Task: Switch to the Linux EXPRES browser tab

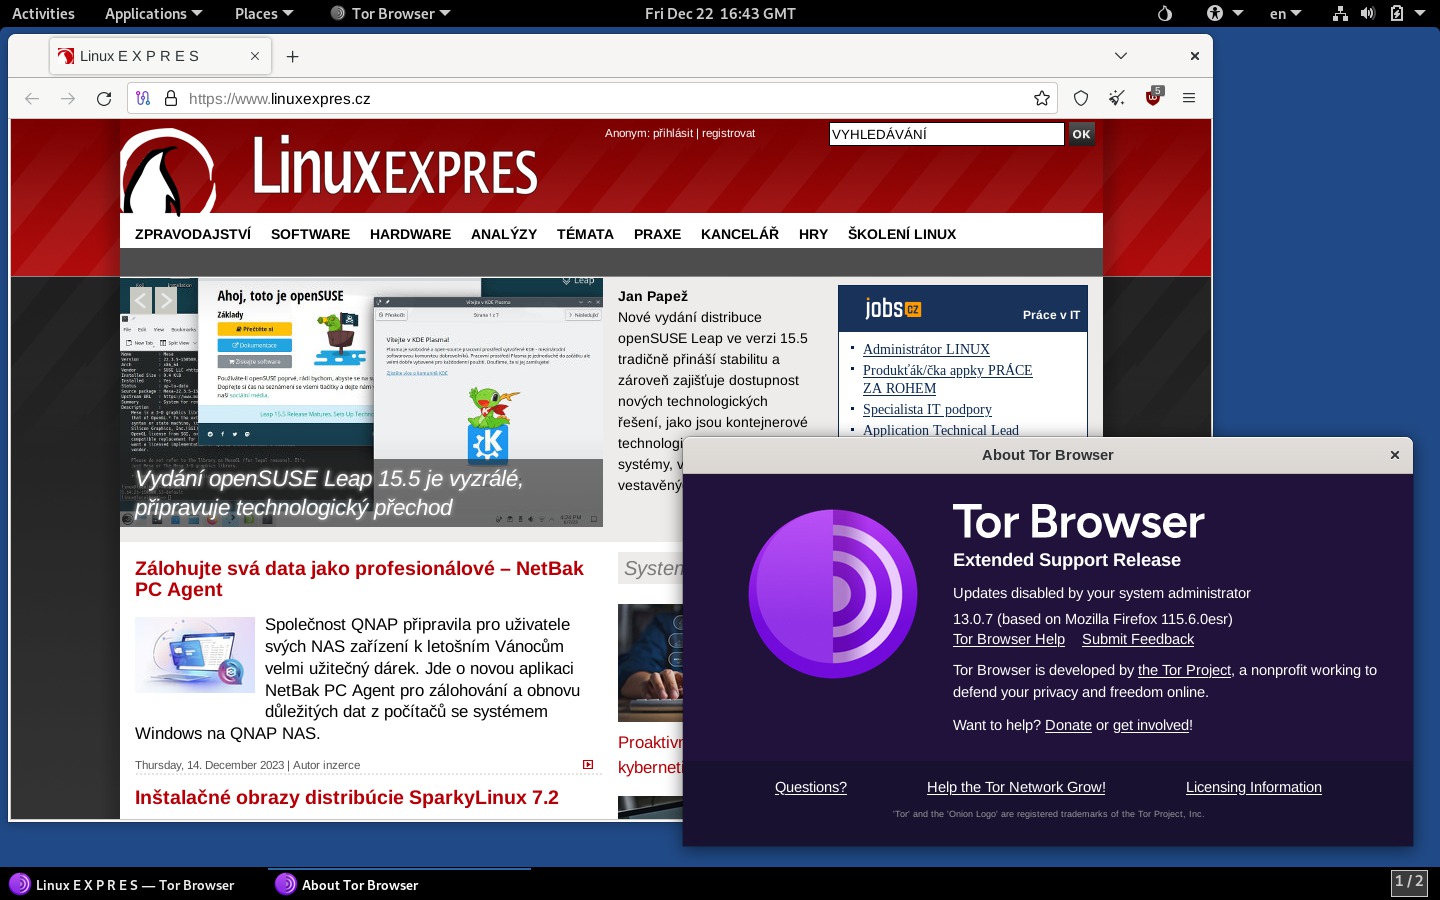Action: click(150, 56)
